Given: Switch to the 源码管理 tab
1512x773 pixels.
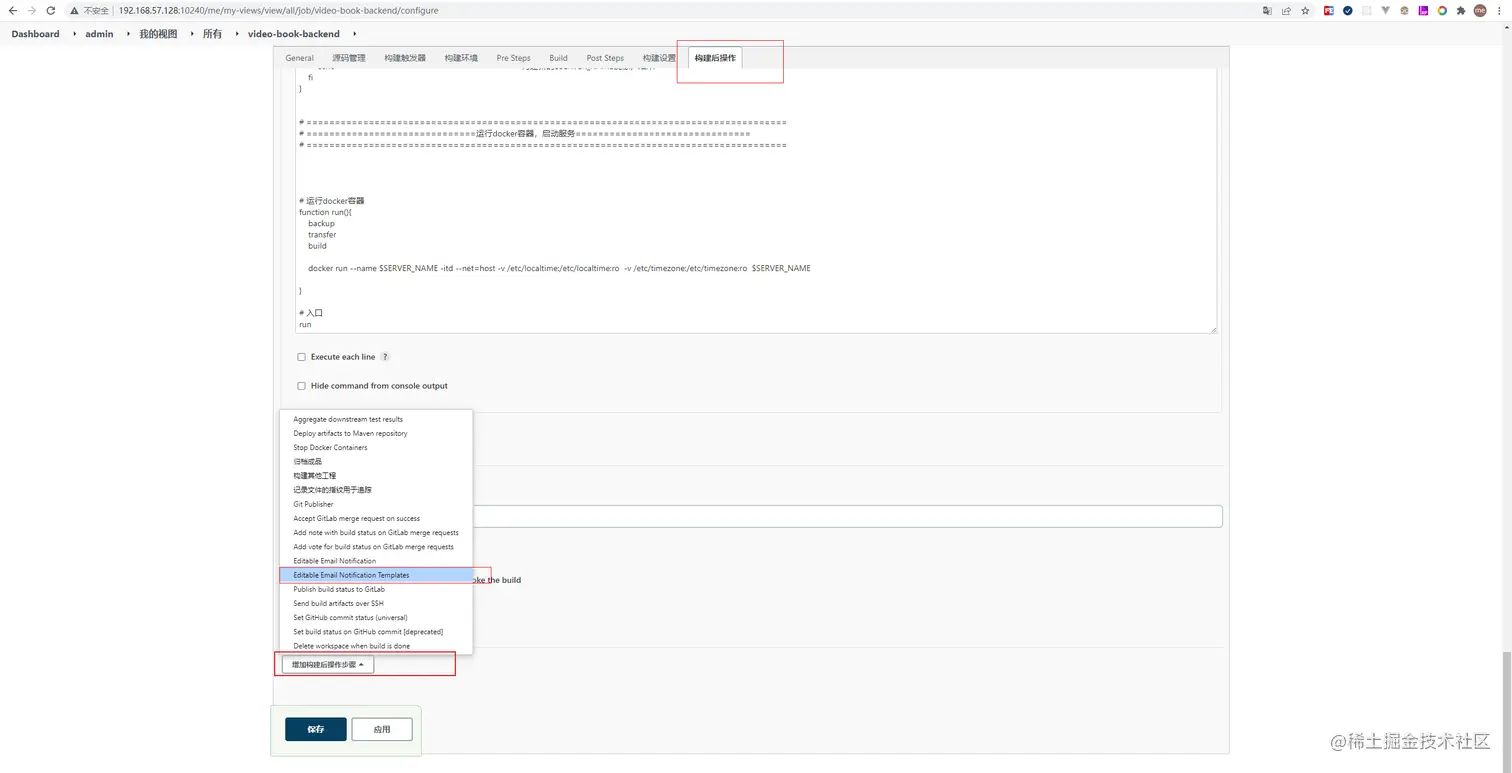Looking at the screenshot, I should pyautogui.click(x=349, y=58).
